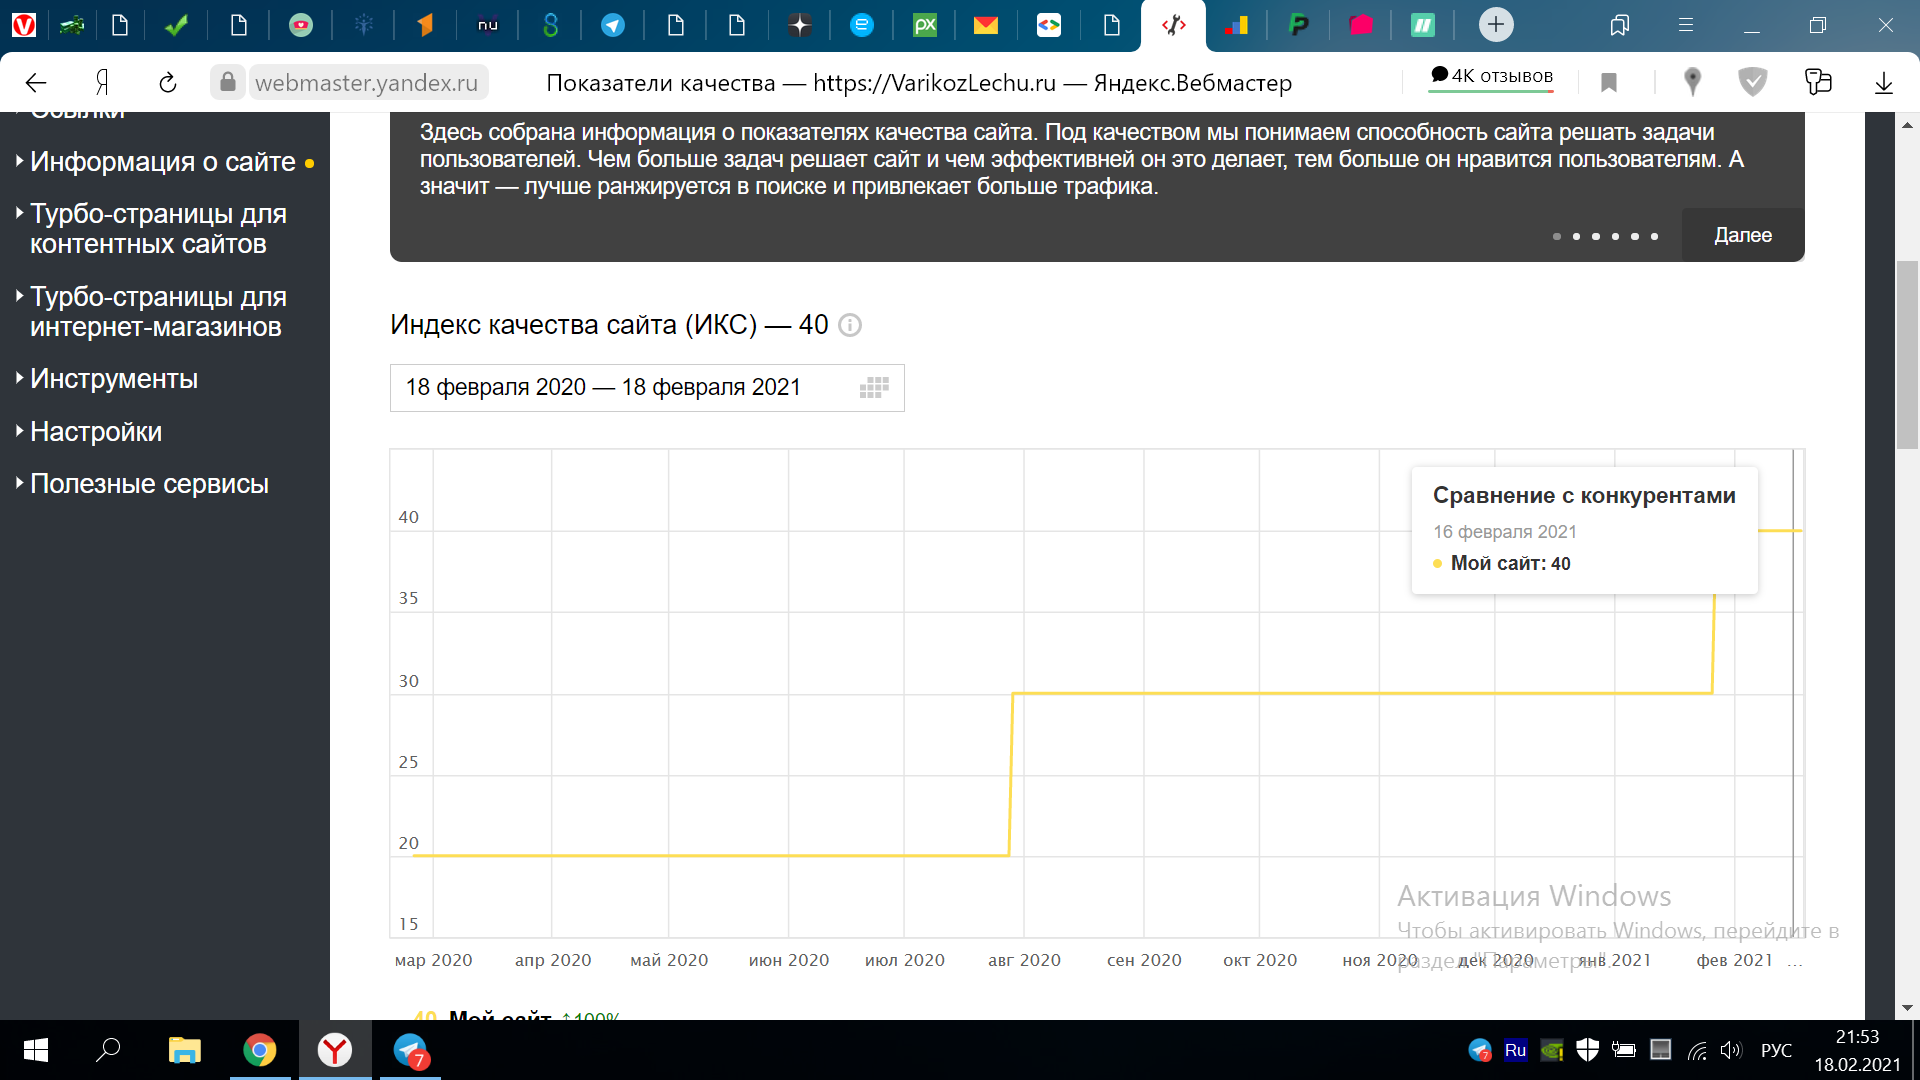Click the Далее button

click(x=1742, y=235)
